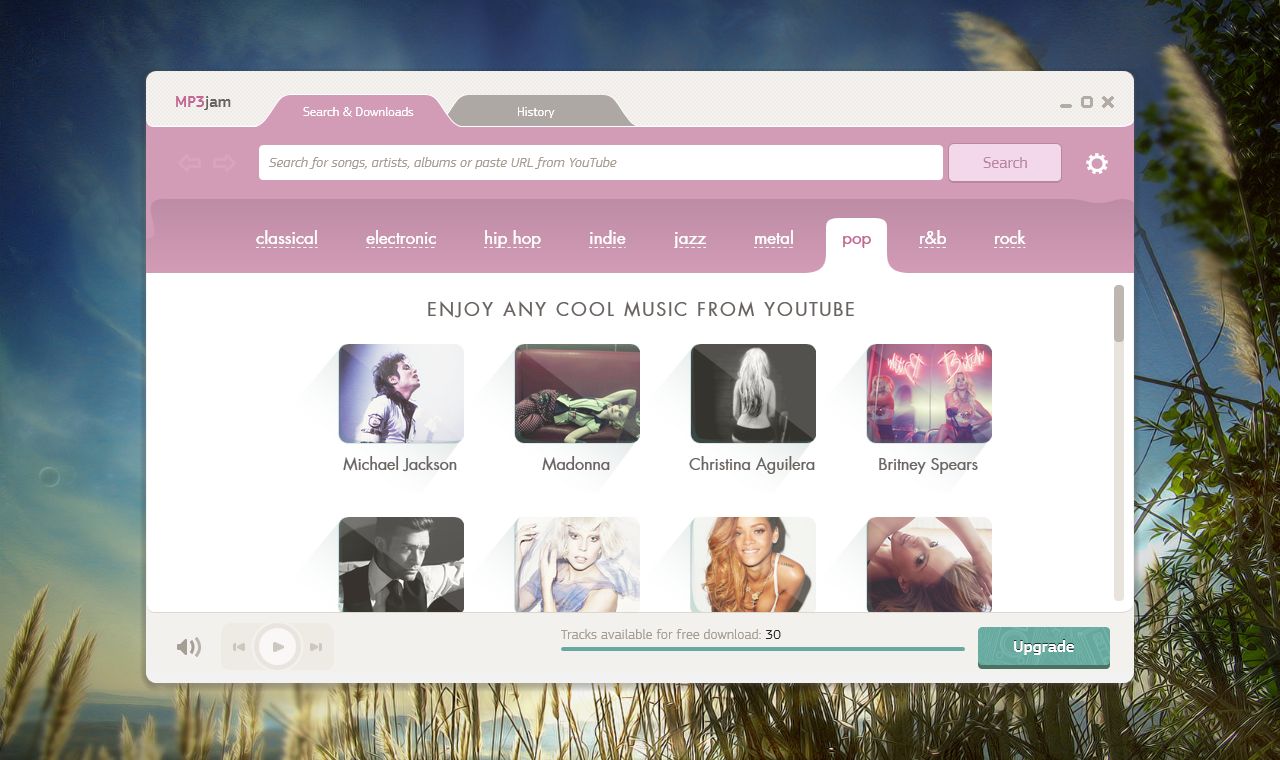Open the pale blonde woman thumbnail in second row
This screenshot has width=1280, height=760.
[x=577, y=564]
